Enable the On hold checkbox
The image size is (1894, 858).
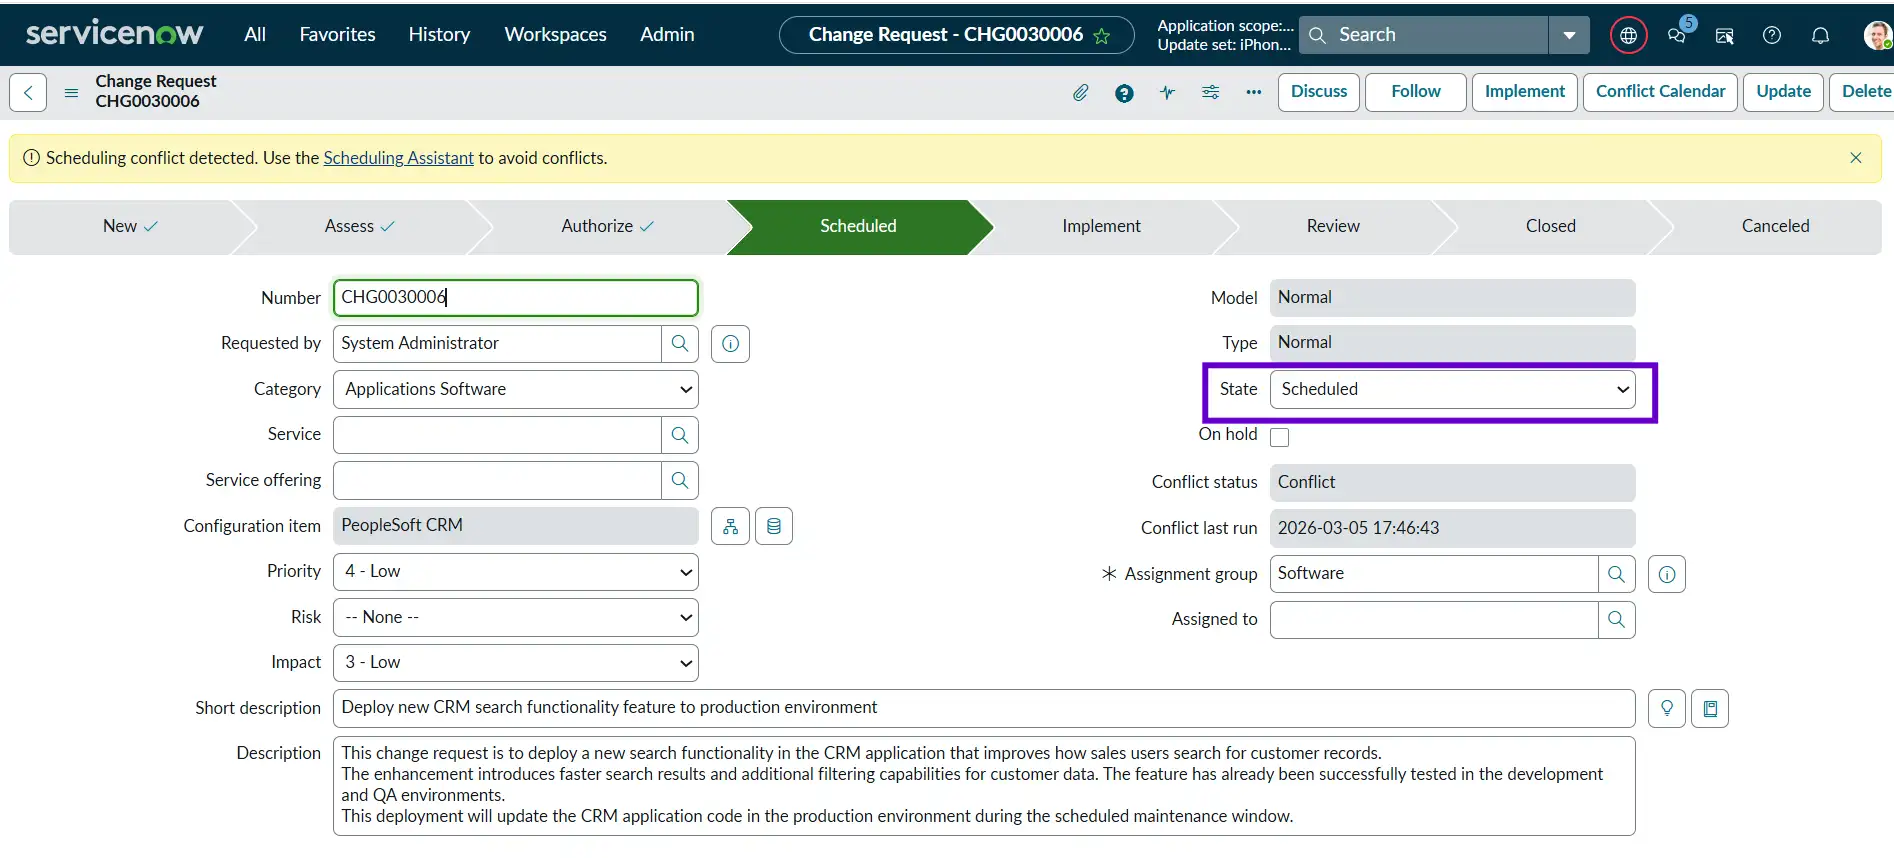tap(1279, 437)
